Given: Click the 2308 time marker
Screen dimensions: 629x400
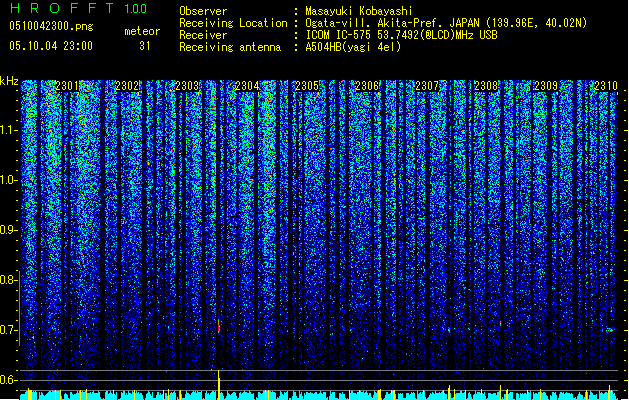Looking at the screenshot, I should tap(486, 86).
